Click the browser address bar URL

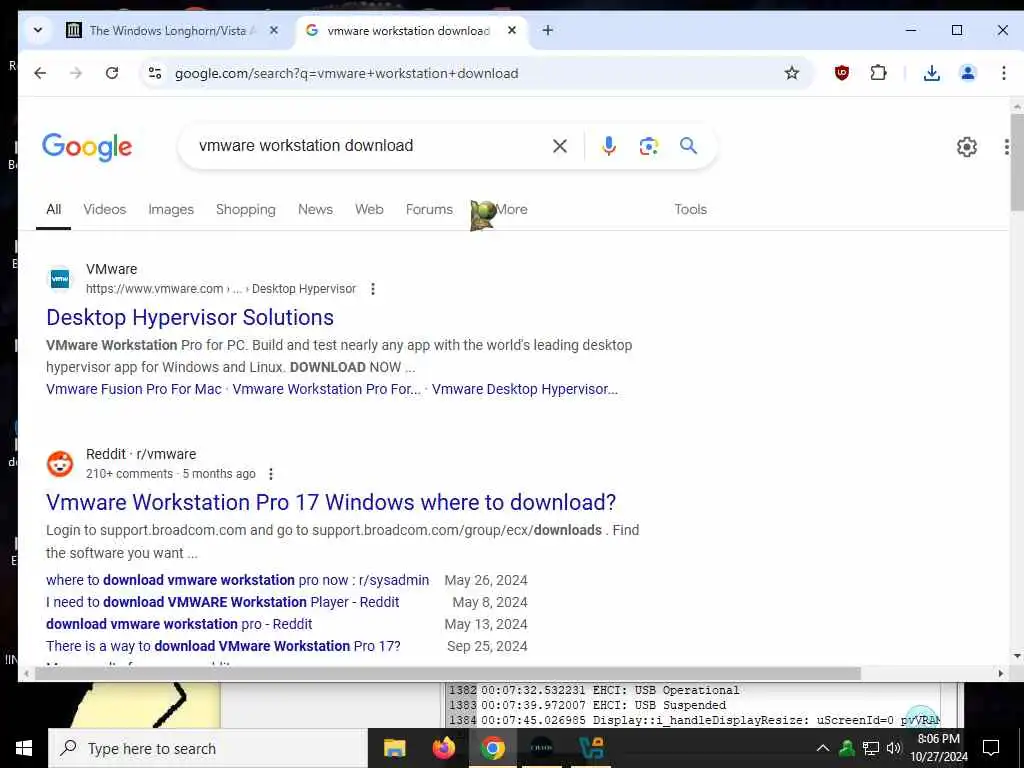pyautogui.click(x=347, y=73)
